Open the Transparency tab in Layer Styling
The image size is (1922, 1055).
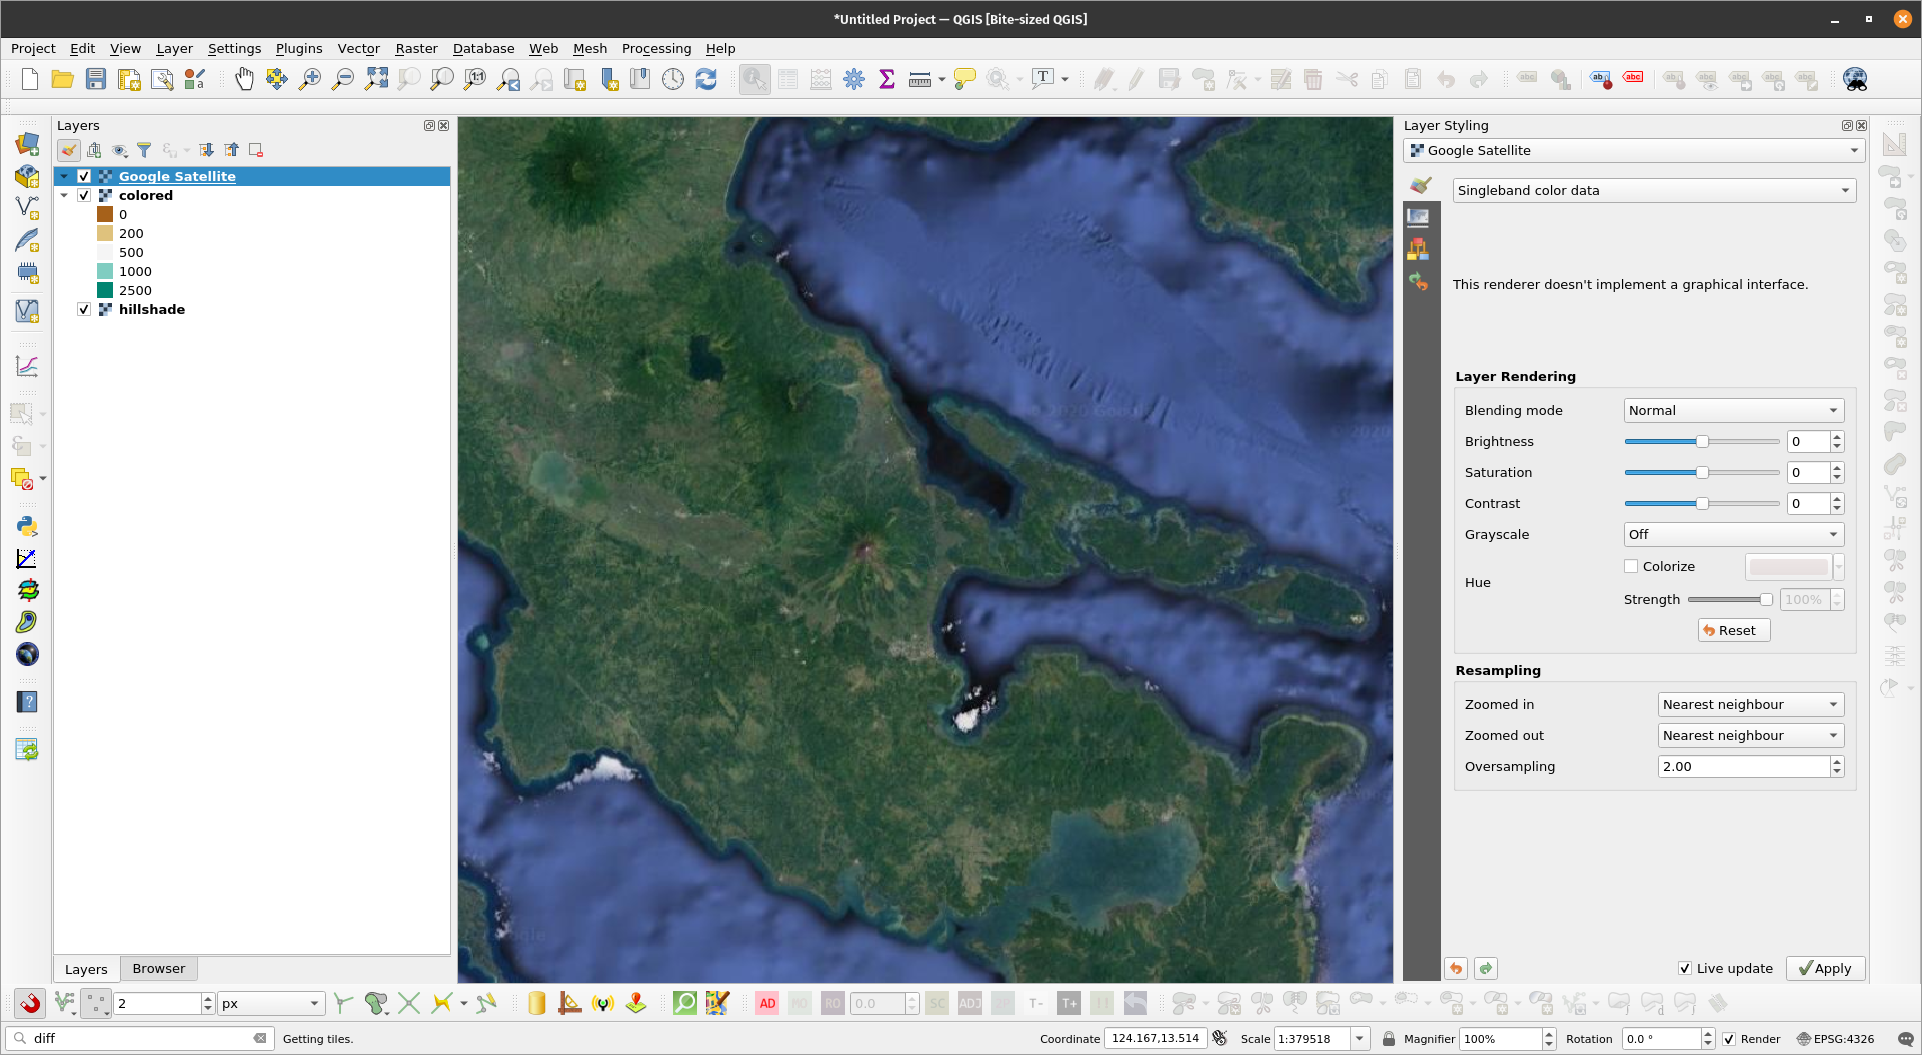1418,217
